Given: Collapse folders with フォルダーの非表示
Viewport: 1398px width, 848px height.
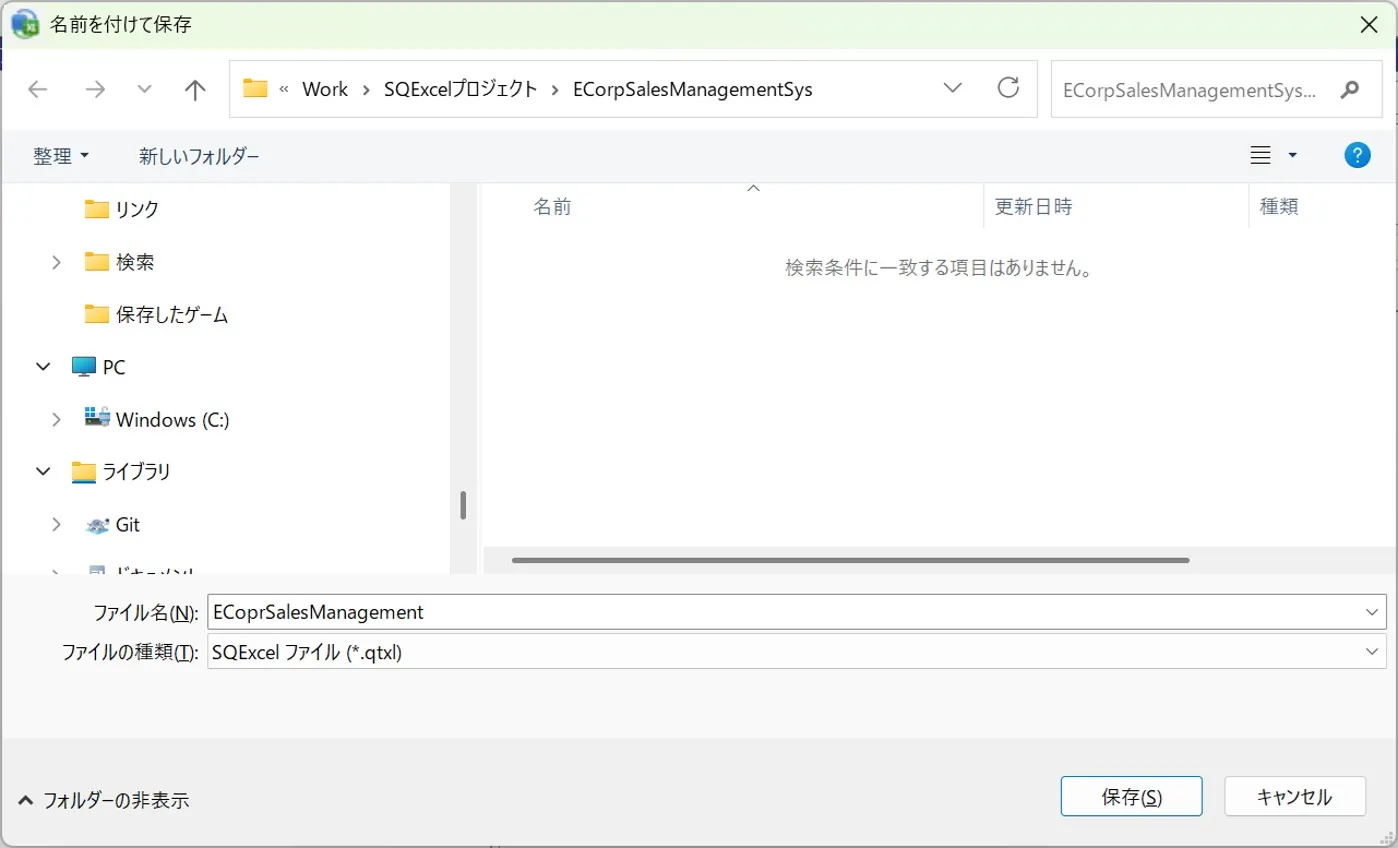Looking at the screenshot, I should pyautogui.click(x=104, y=800).
